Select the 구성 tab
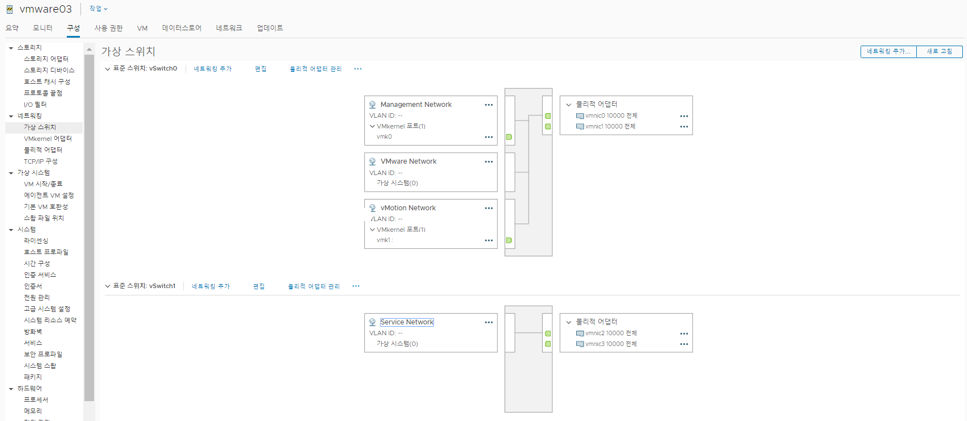The width and height of the screenshot is (967, 421). (73, 28)
